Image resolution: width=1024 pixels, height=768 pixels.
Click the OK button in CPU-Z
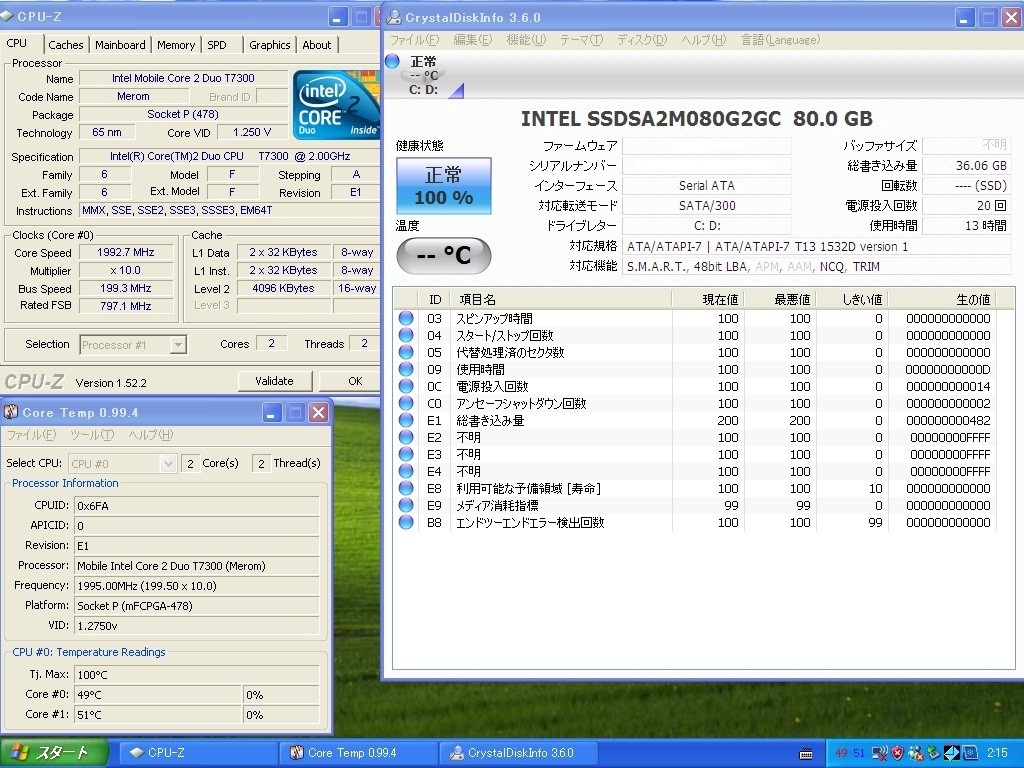[x=354, y=381]
